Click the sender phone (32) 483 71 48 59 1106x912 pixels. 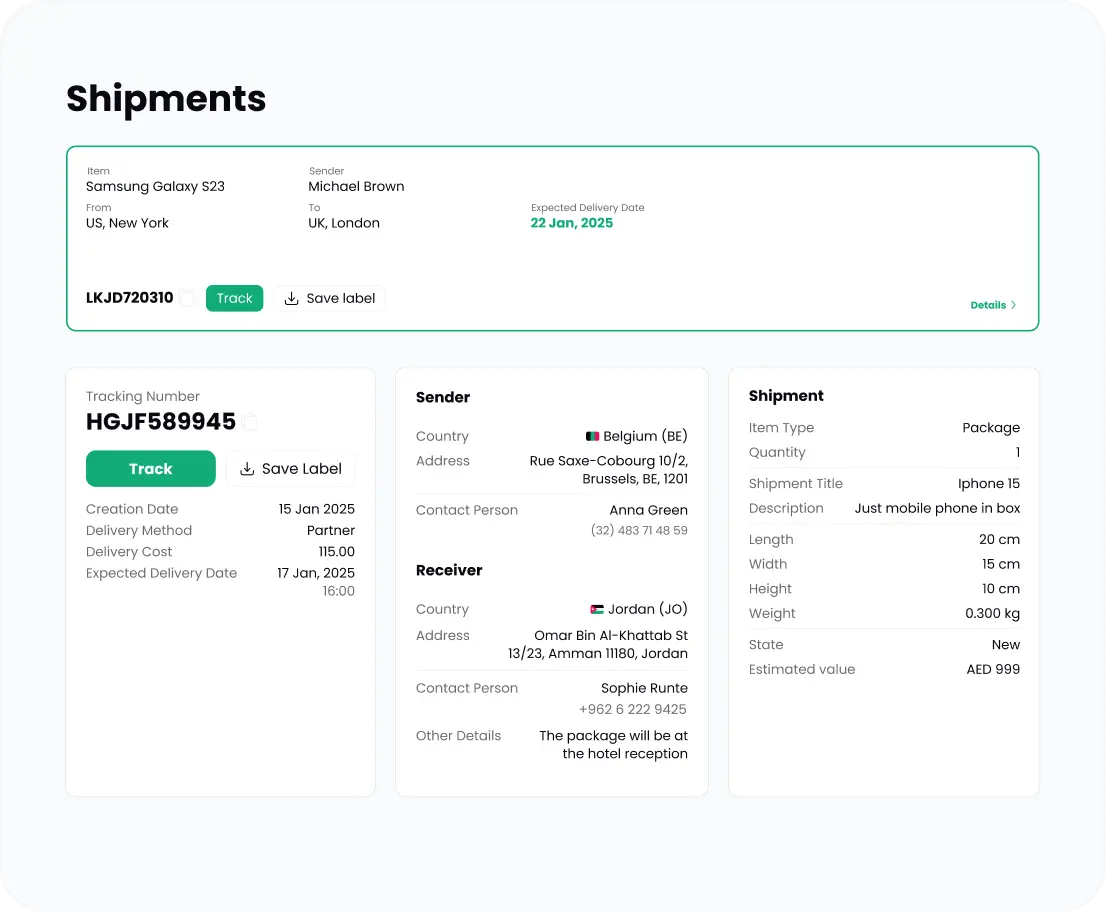pyautogui.click(x=639, y=530)
